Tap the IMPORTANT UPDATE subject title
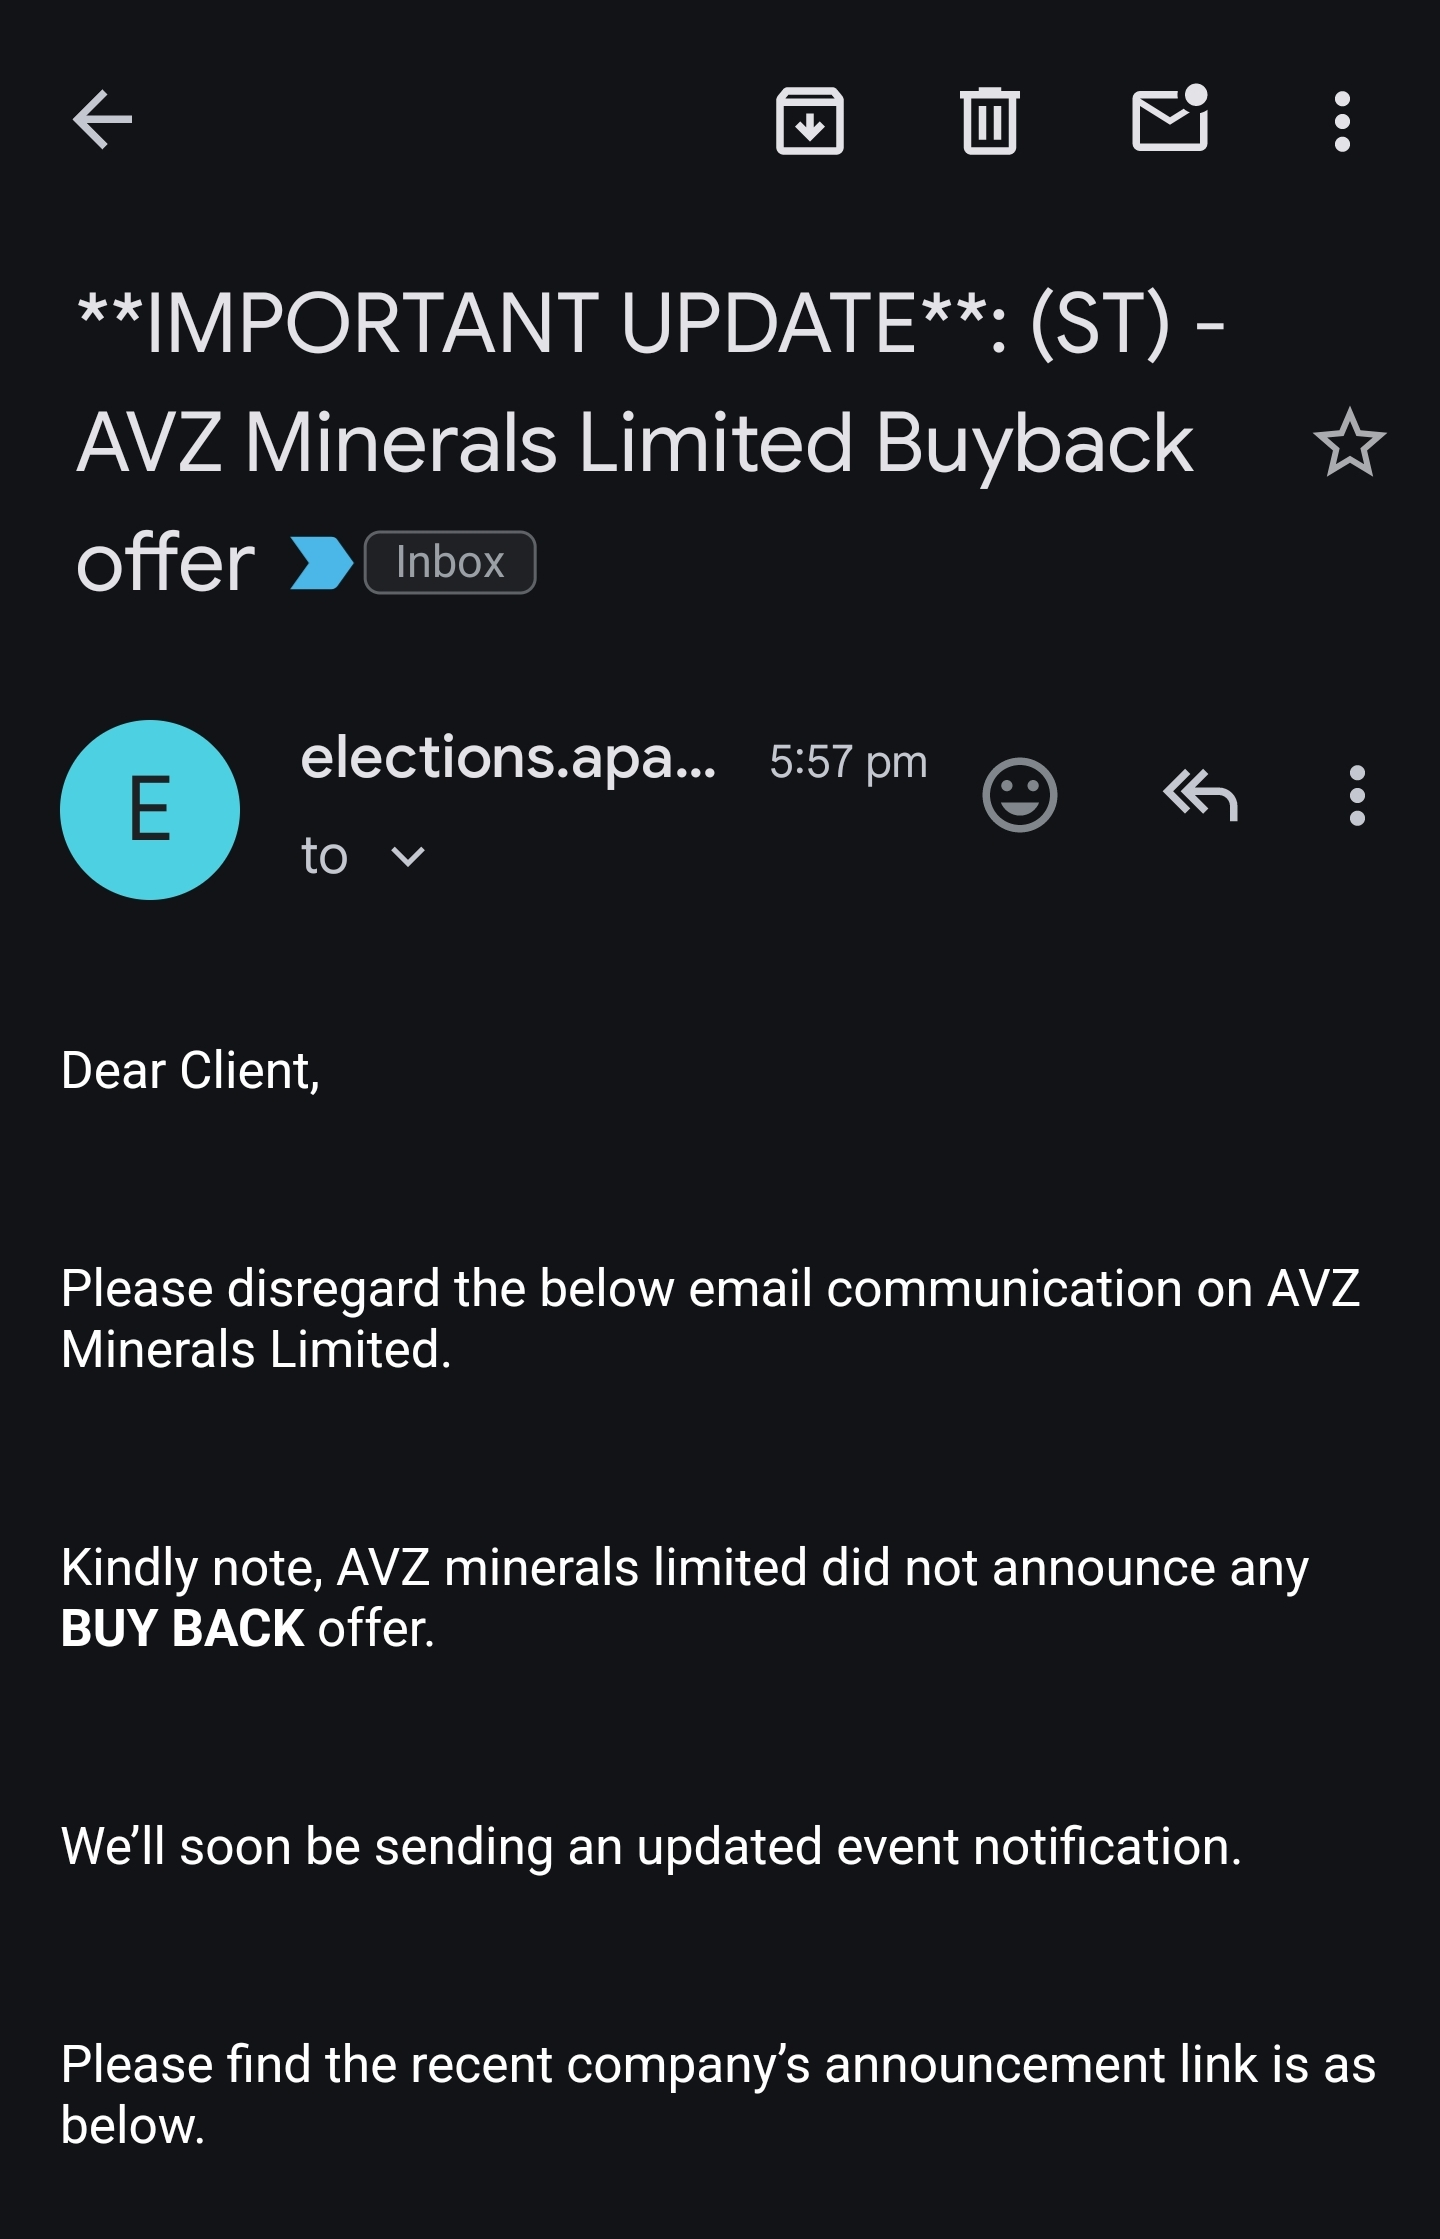Viewport: 1440px width, 2239px height. (650, 442)
